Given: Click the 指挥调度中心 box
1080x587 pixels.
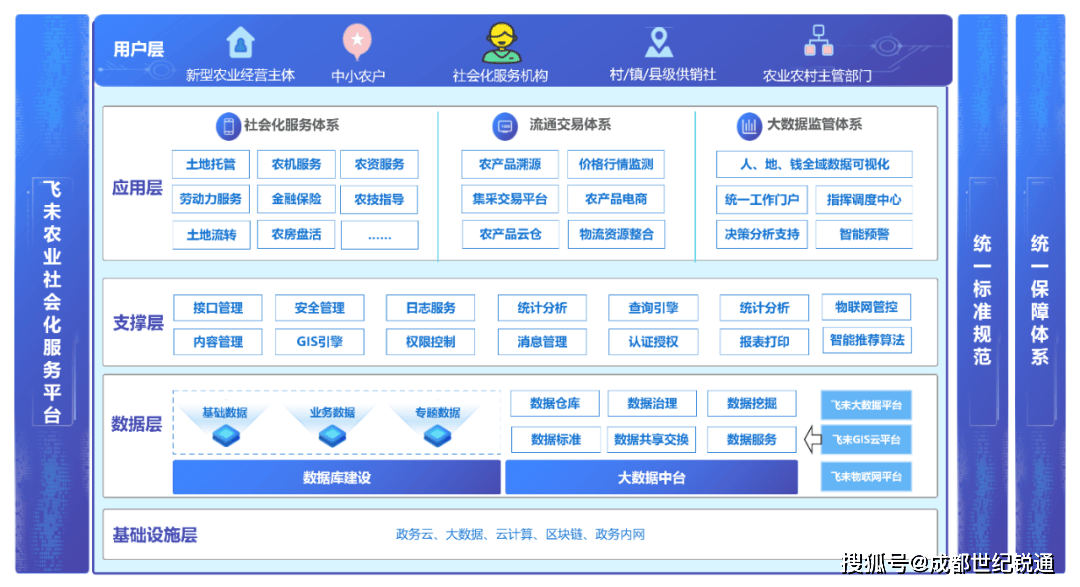Looking at the screenshot, I should 863,200.
